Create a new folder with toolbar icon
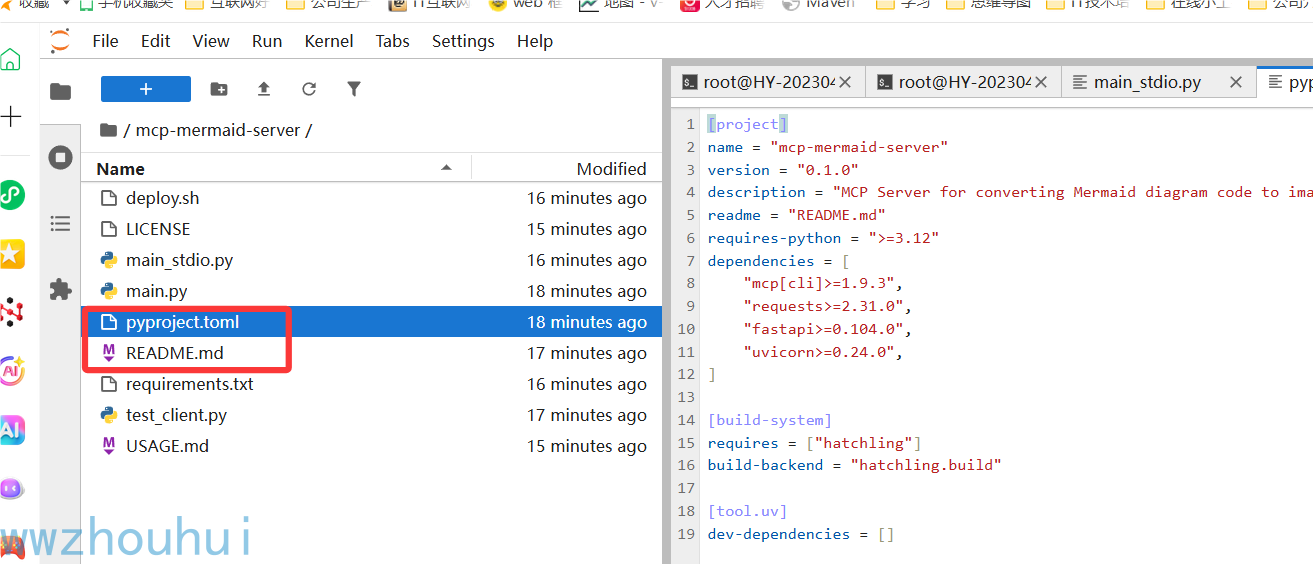 click(219, 89)
